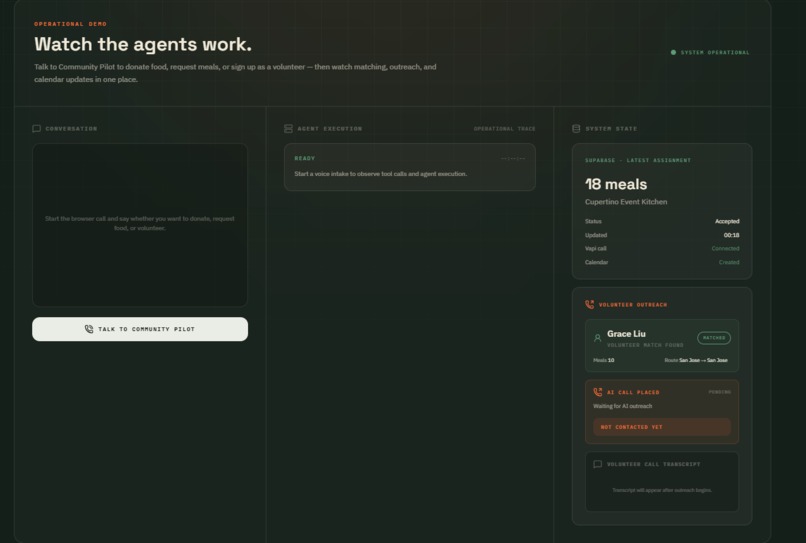806x543 pixels.
Task: Click the Matched badge on Grace Liu's card
Action: (x=714, y=338)
